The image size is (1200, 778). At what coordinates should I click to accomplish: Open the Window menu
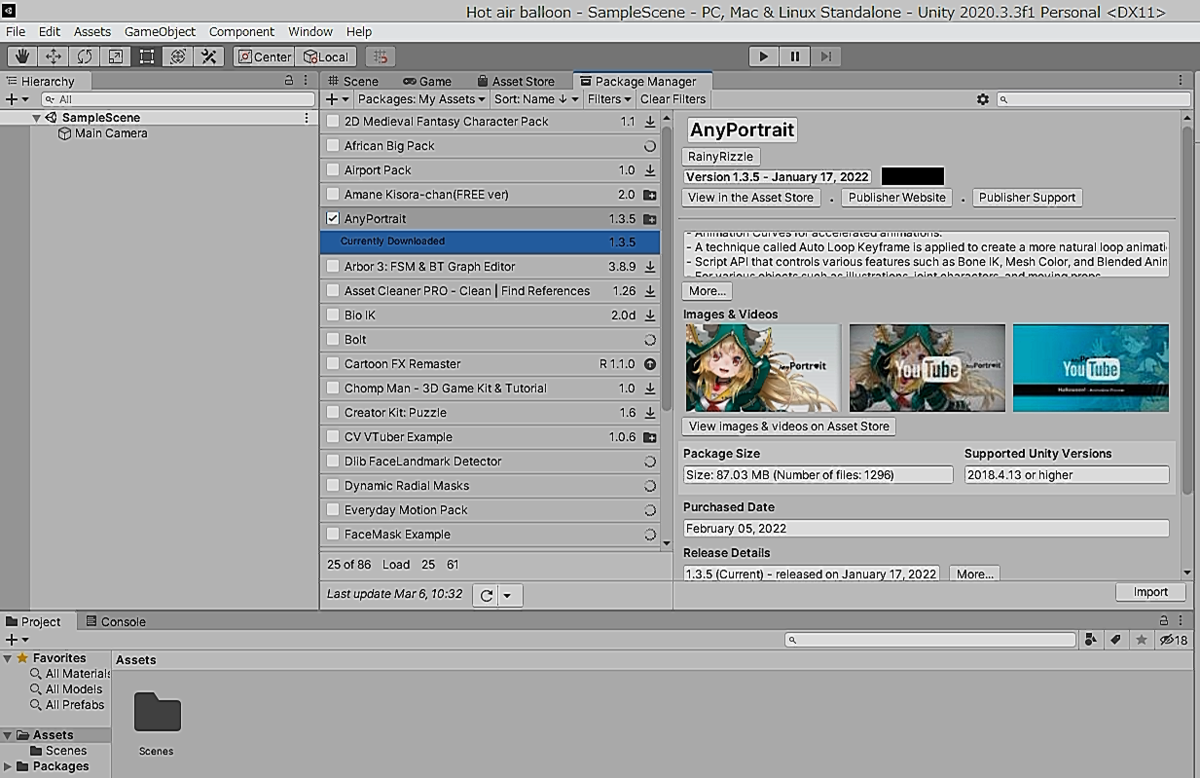click(x=310, y=32)
